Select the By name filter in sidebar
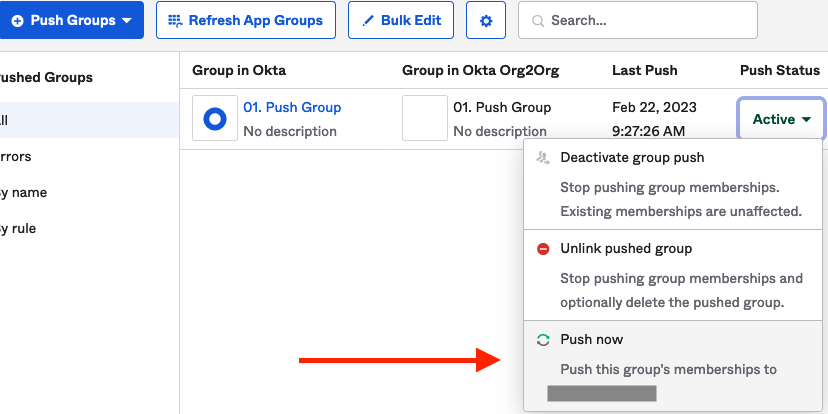Image resolution: width=828 pixels, height=414 pixels. coord(23,193)
